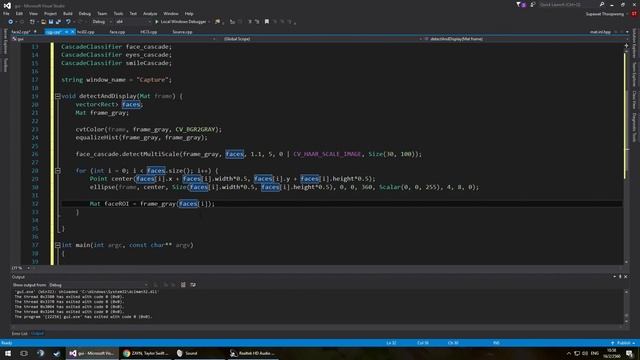Click the New Project toolbar icon
The height and width of the screenshot is (360, 640).
coord(32,22)
